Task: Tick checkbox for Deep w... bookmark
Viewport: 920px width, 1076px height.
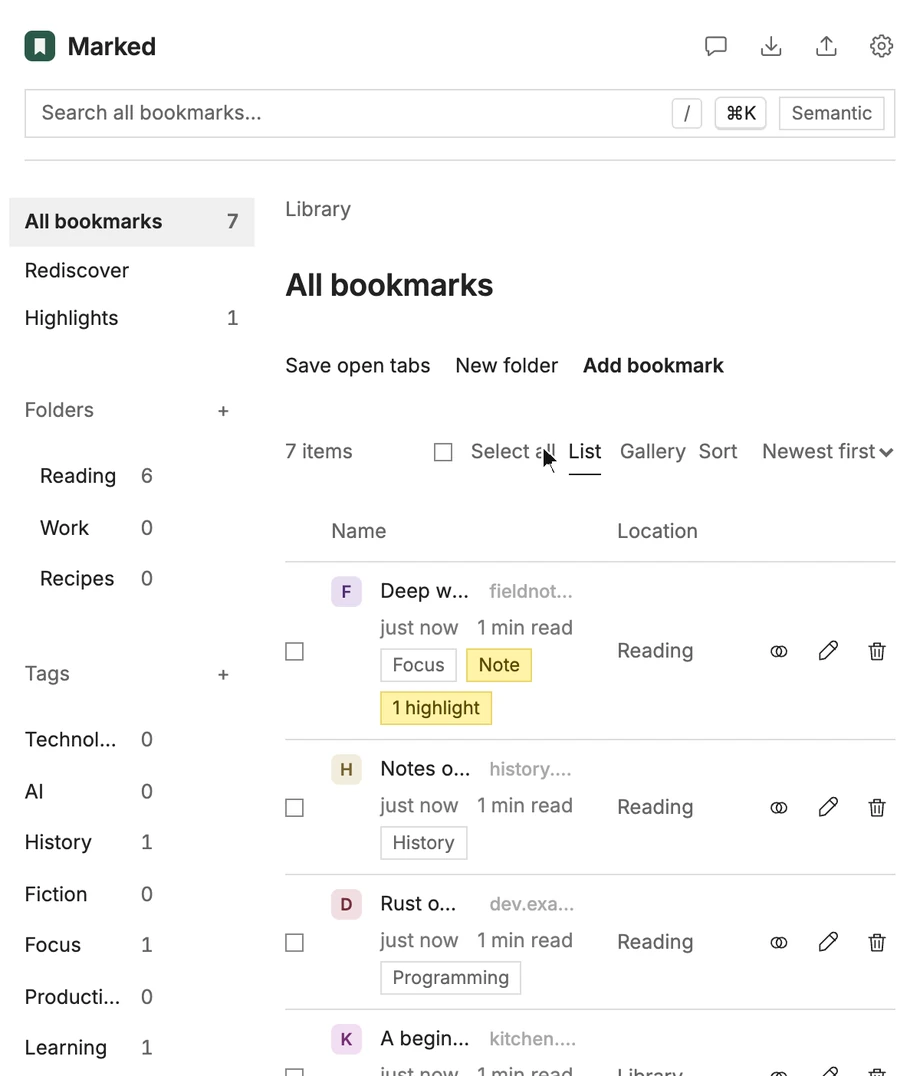Action: pos(294,651)
